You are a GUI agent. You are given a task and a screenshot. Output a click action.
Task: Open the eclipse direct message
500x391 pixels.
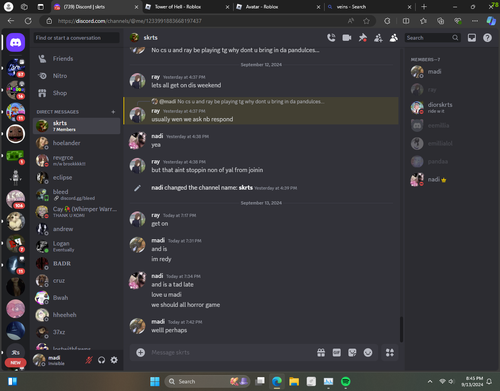coord(77,177)
